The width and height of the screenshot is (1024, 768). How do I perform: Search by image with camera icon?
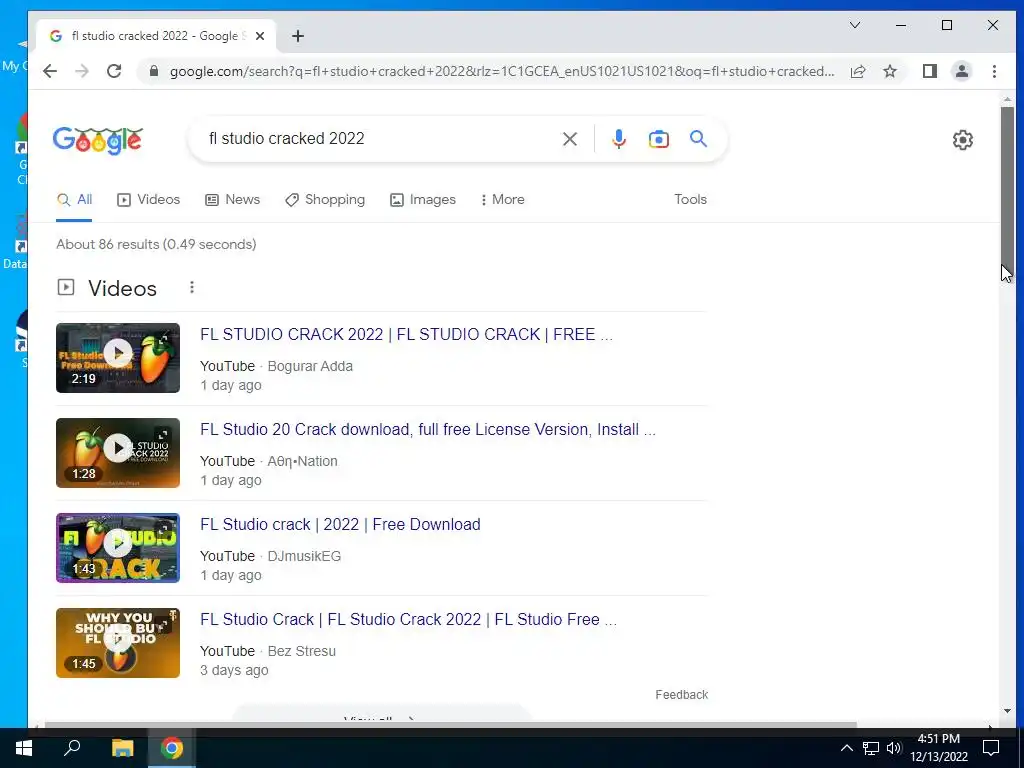[x=658, y=138]
